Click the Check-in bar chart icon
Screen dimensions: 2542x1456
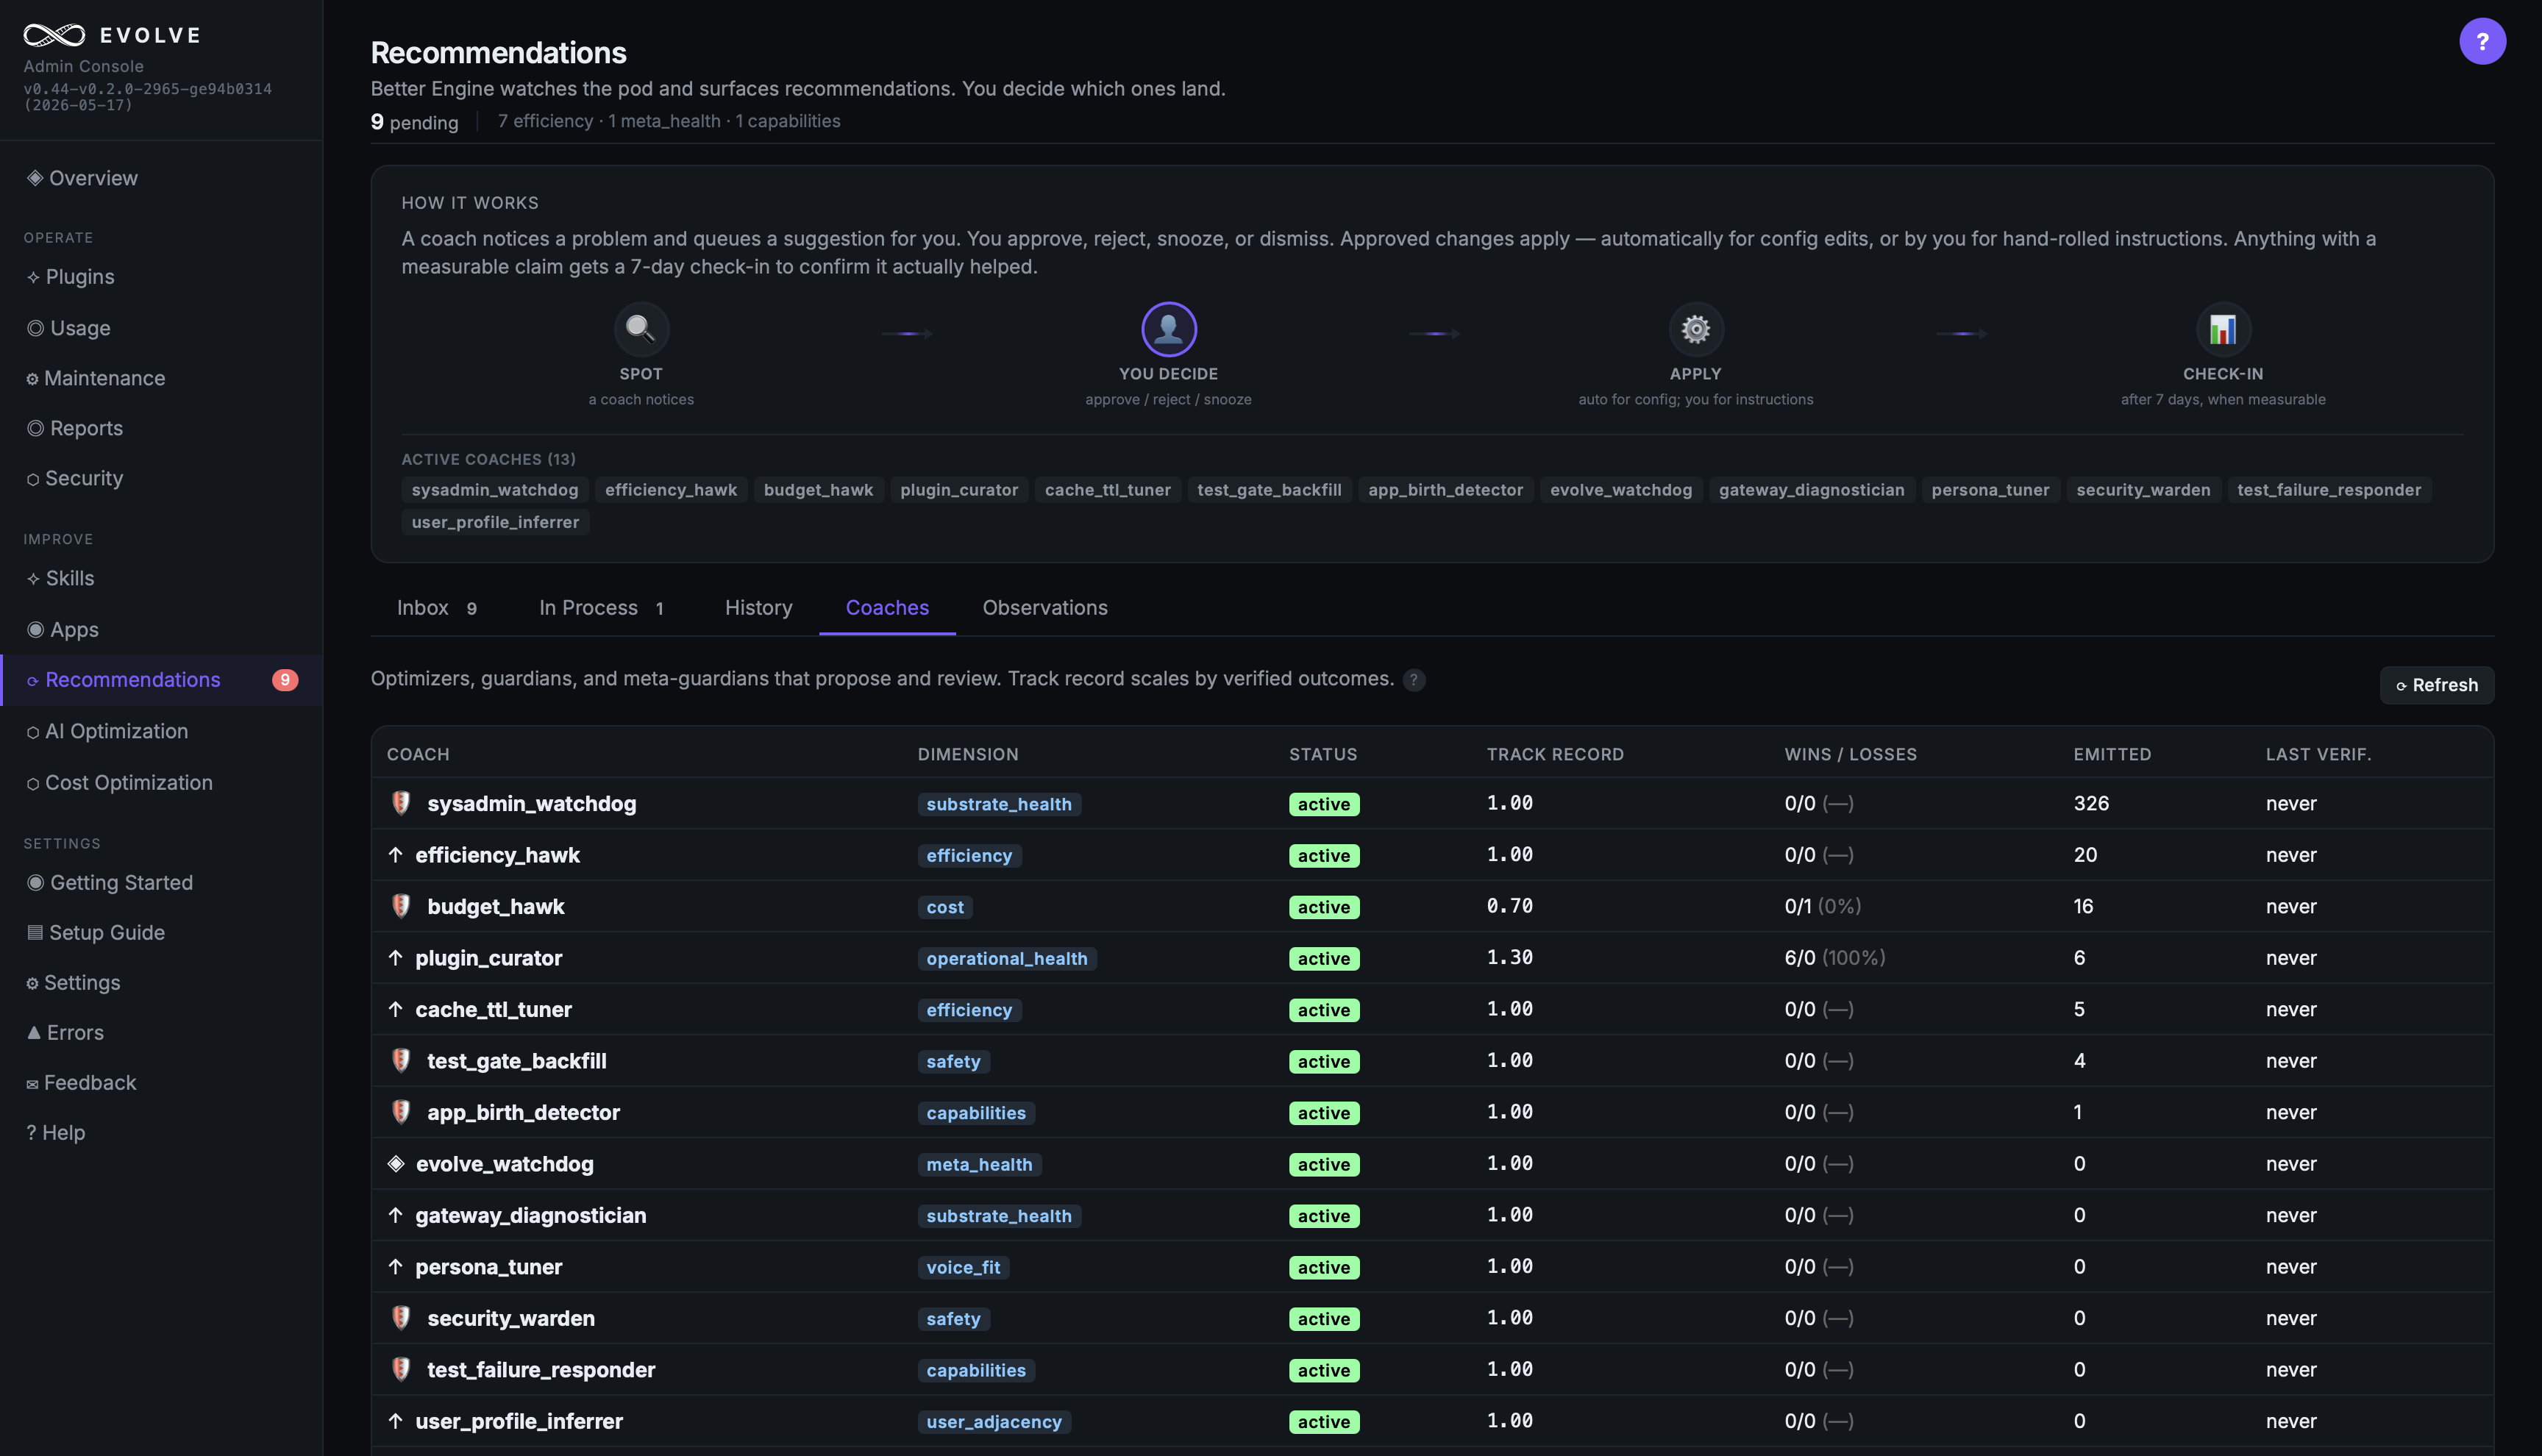[2222, 329]
